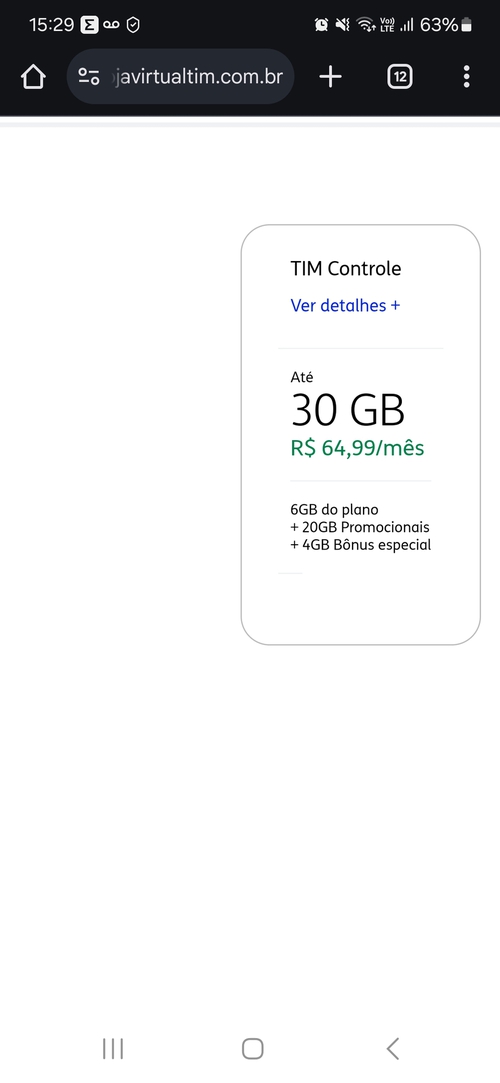
Task: Open the three-dot browser menu
Action: [x=467, y=77]
